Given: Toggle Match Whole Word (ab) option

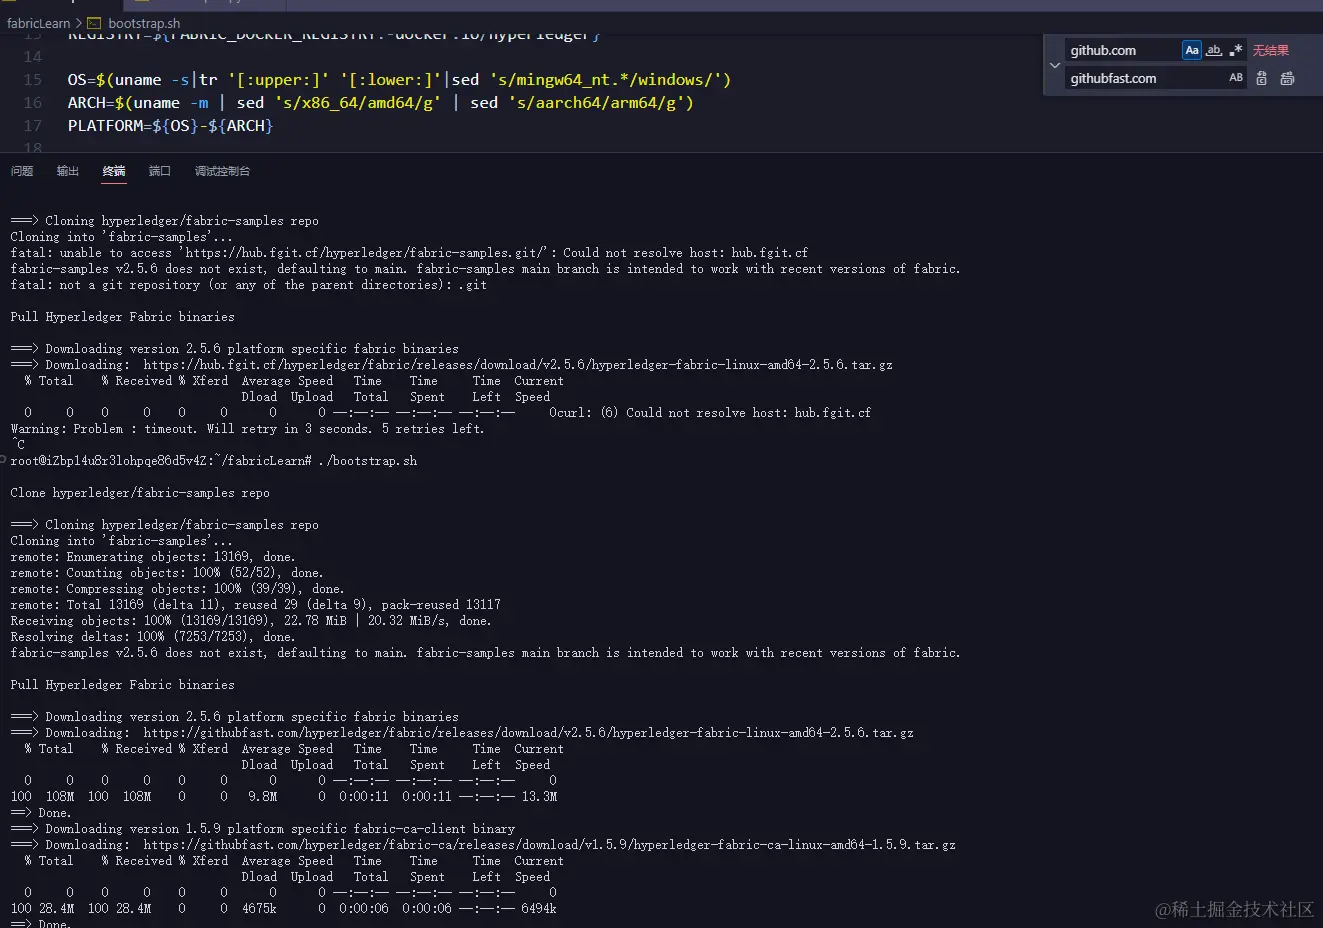Looking at the screenshot, I should tap(1214, 50).
